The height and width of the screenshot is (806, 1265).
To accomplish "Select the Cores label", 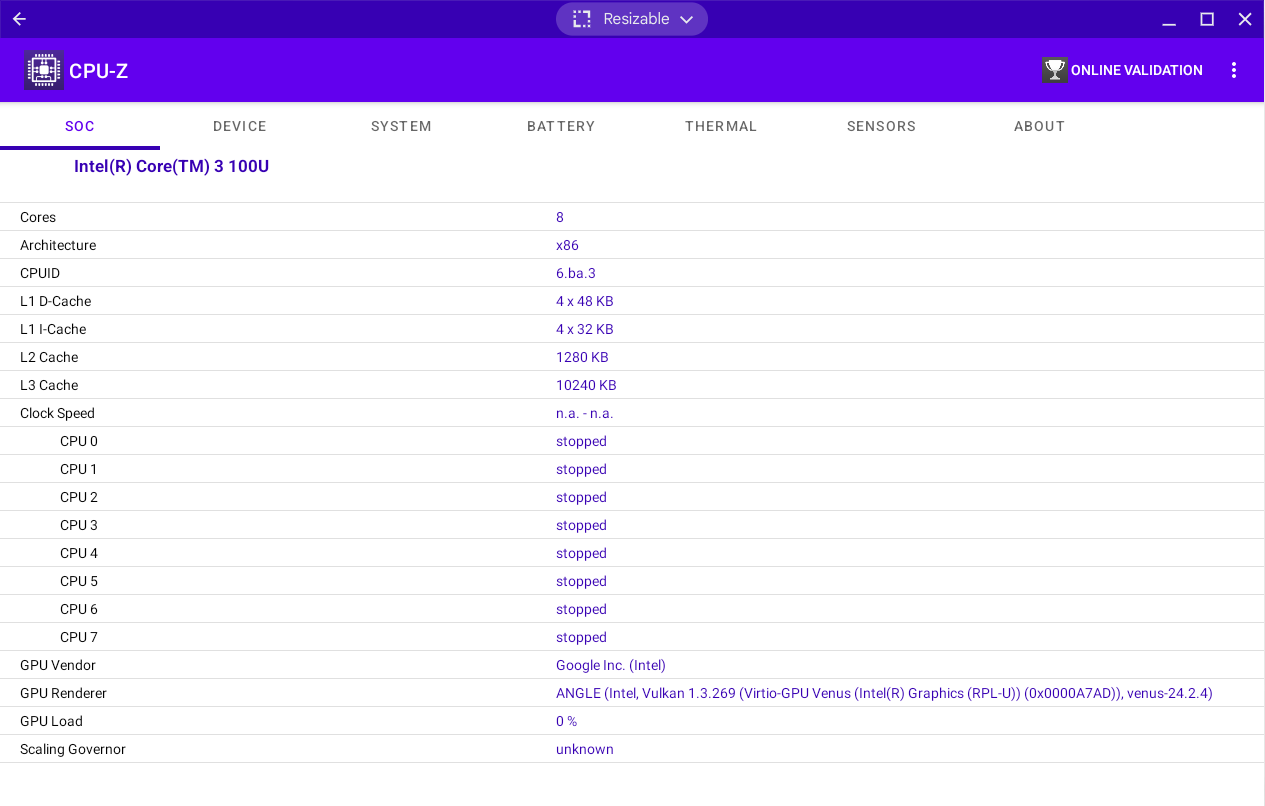I will pyautogui.click(x=38, y=217).
